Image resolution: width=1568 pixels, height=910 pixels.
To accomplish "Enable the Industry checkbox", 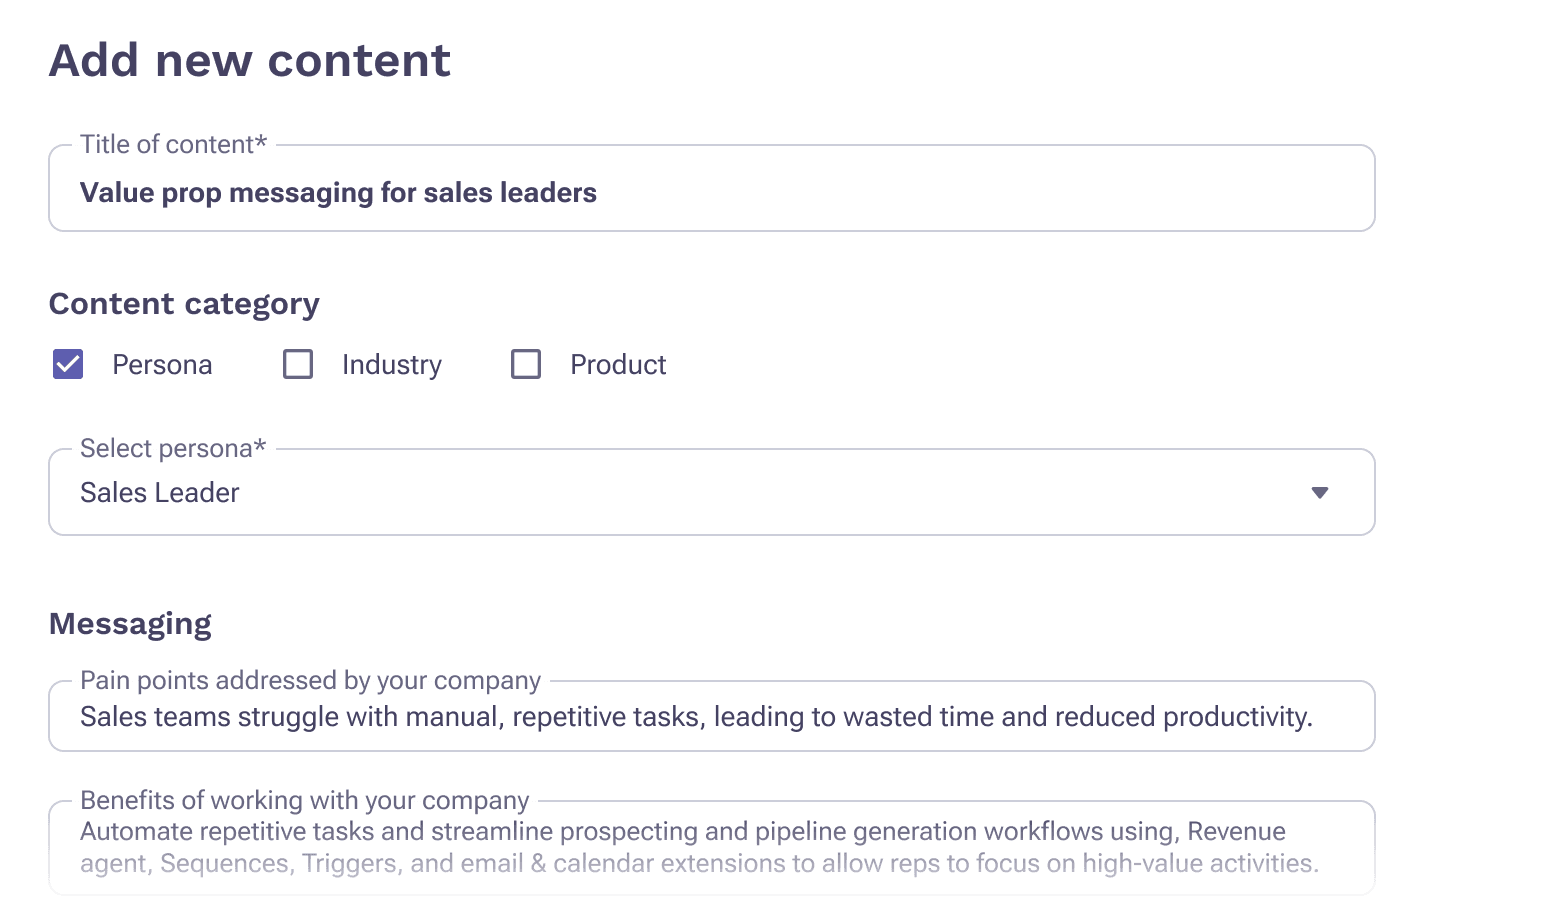I will pyautogui.click(x=298, y=364).
